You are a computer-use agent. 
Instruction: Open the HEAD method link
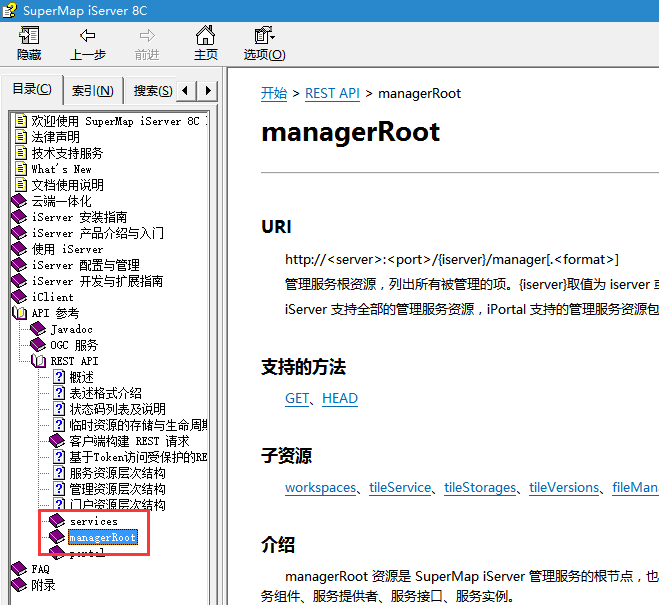(x=340, y=398)
